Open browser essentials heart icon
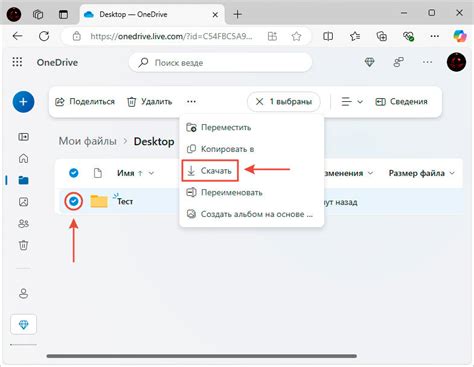The width and height of the screenshot is (474, 367). tap(408, 36)
